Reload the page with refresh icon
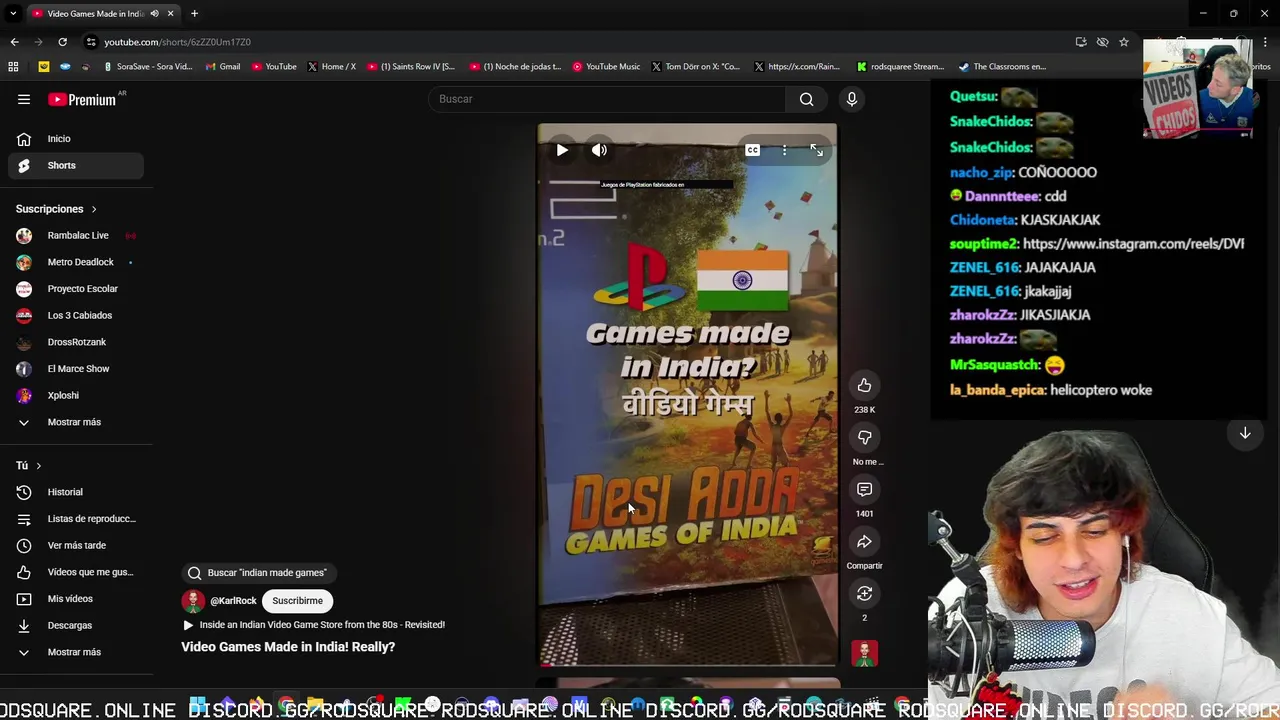The height and width of the screenshot is (720, 1280). coord(62,42)
